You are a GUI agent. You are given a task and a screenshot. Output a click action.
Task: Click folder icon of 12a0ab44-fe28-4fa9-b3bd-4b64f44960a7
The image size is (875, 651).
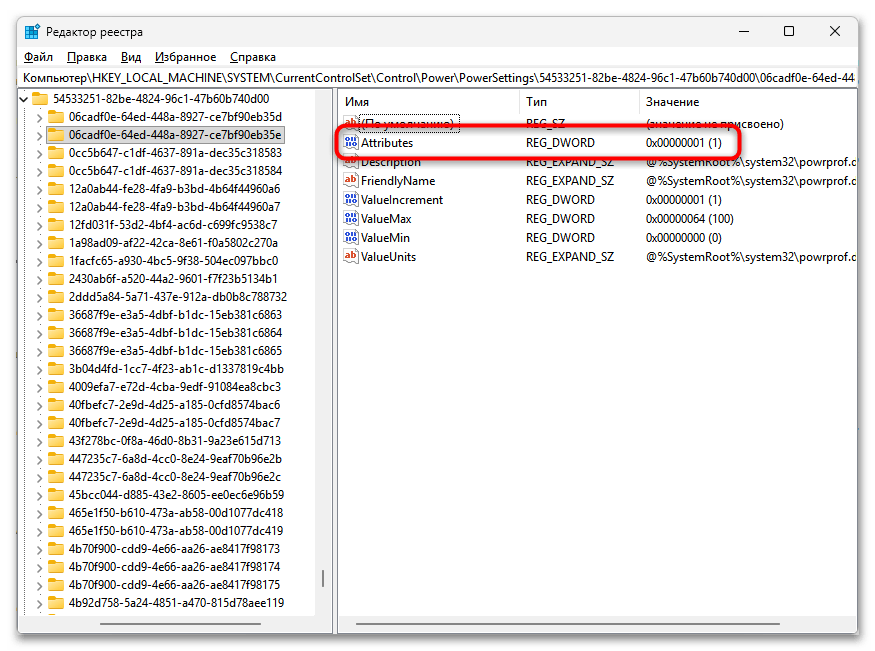(x=55, y=206)
